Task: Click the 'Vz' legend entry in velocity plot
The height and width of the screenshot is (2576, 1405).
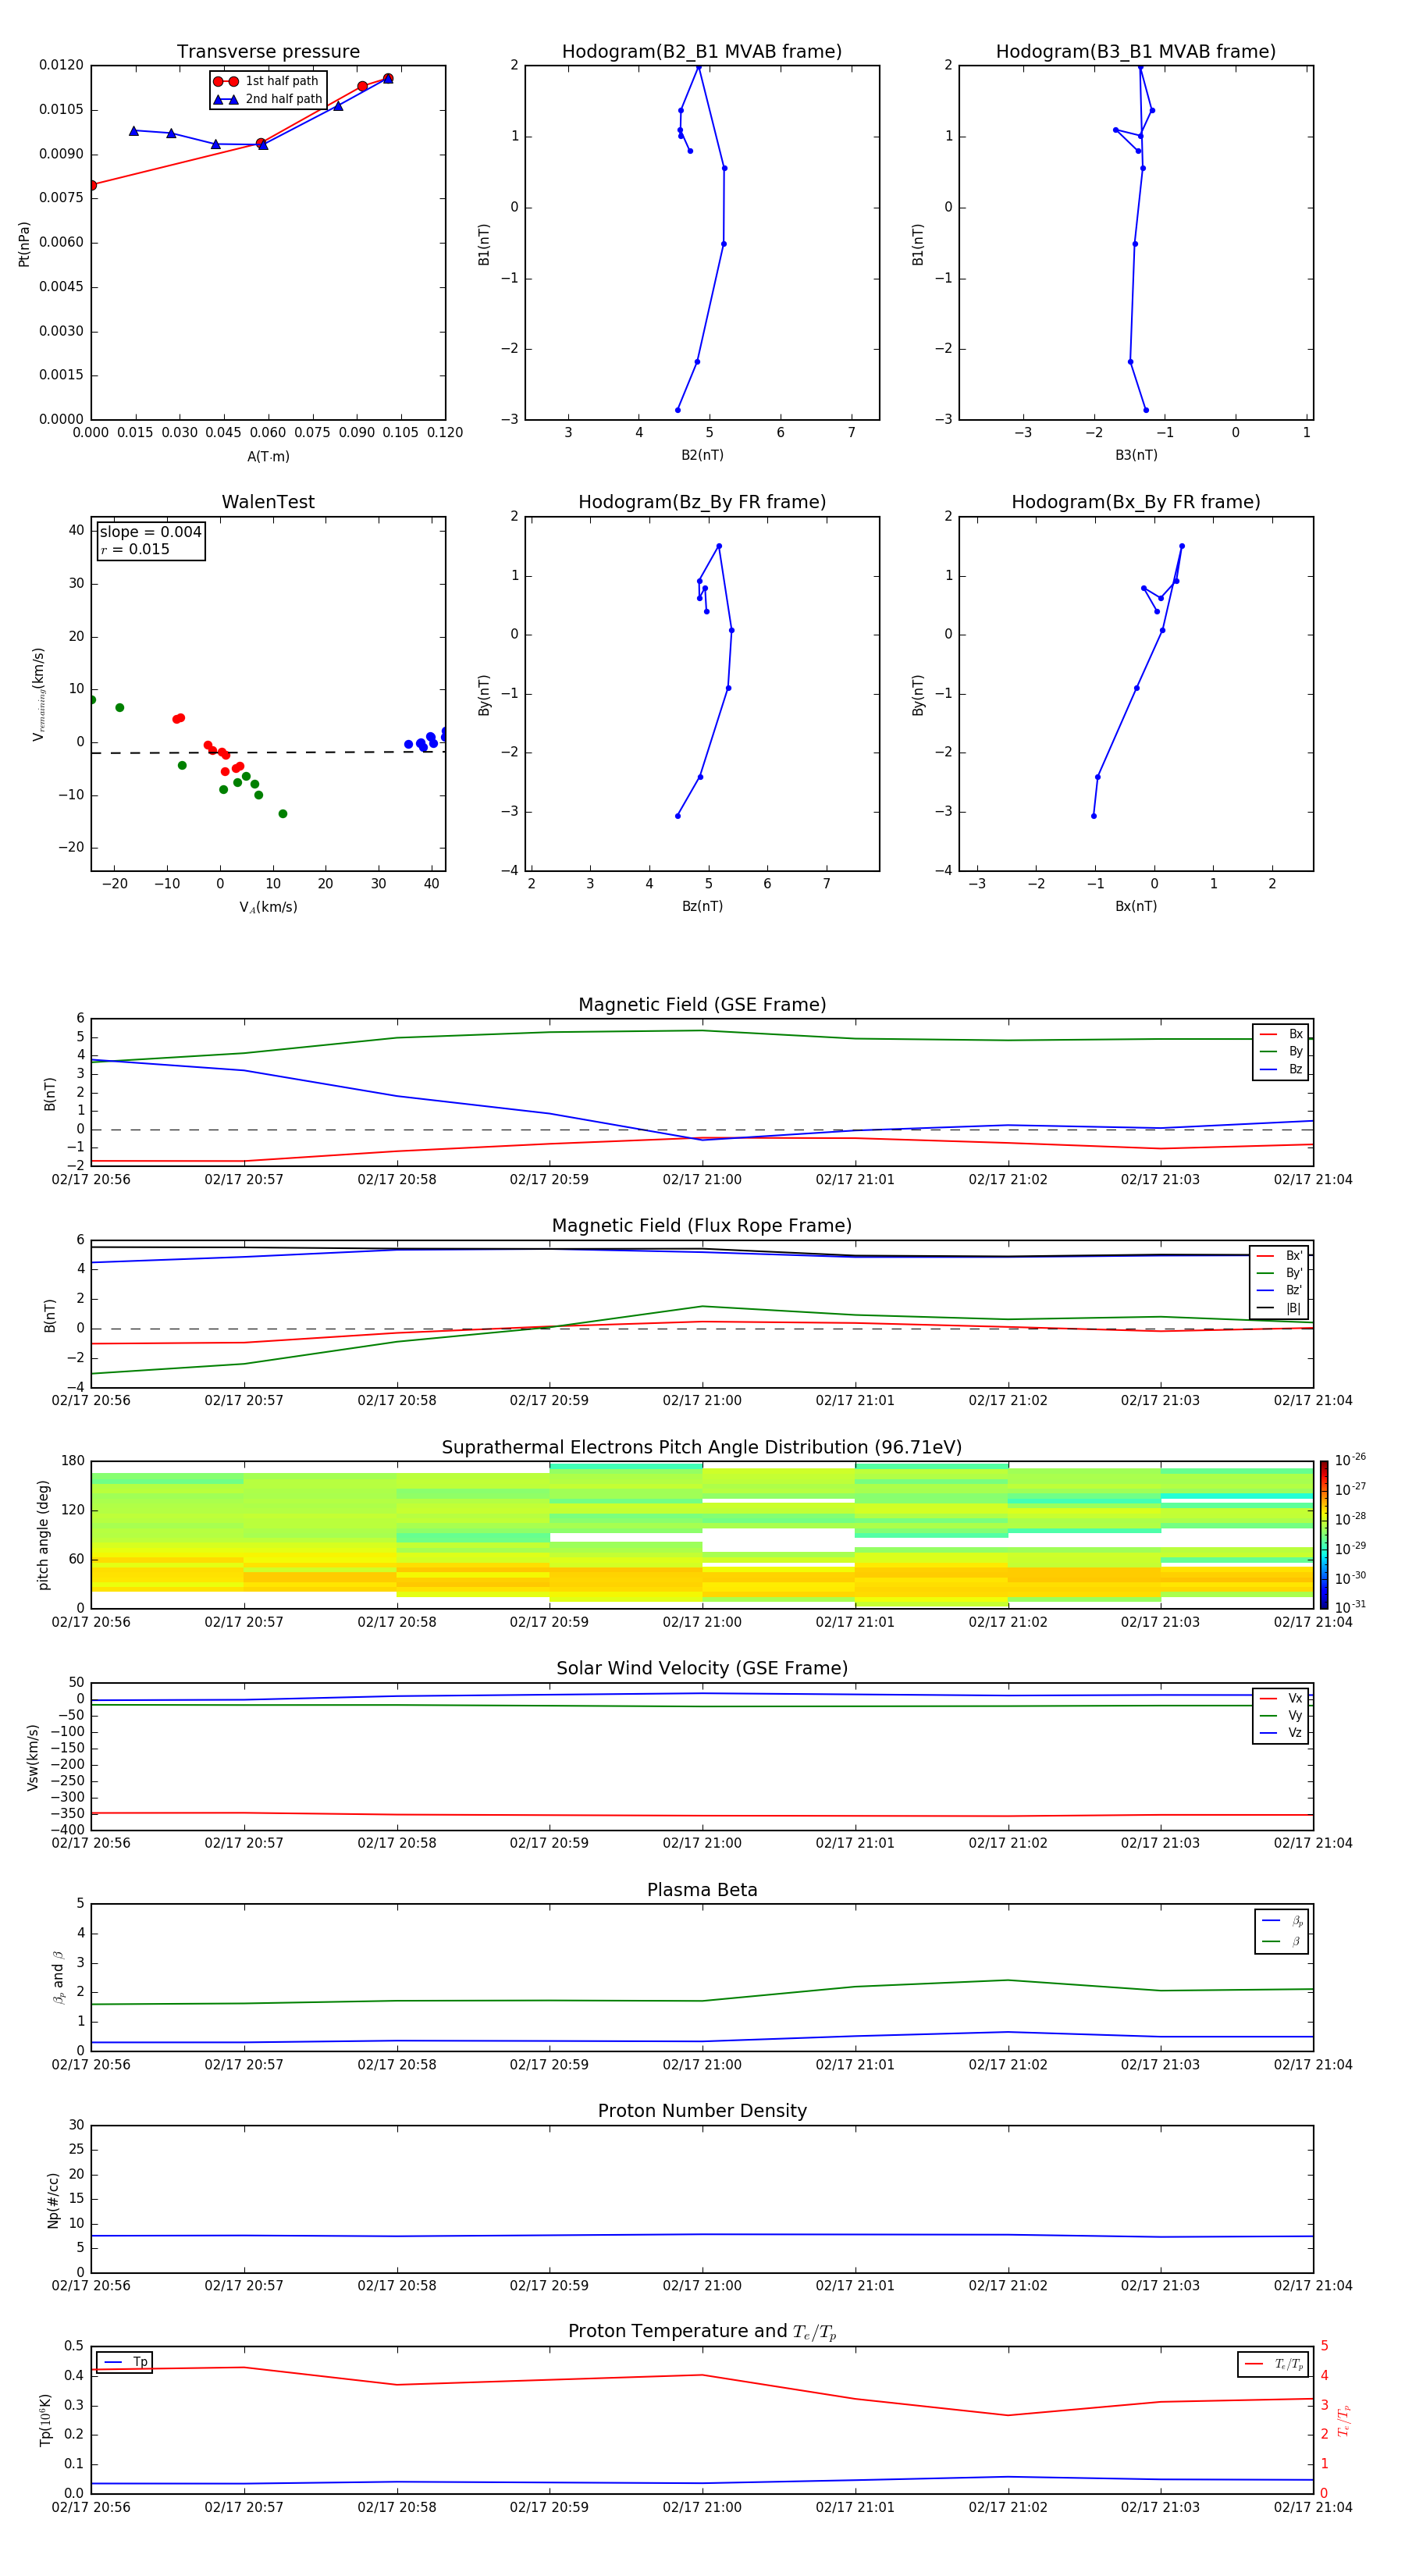Action: point(1282,1733)
